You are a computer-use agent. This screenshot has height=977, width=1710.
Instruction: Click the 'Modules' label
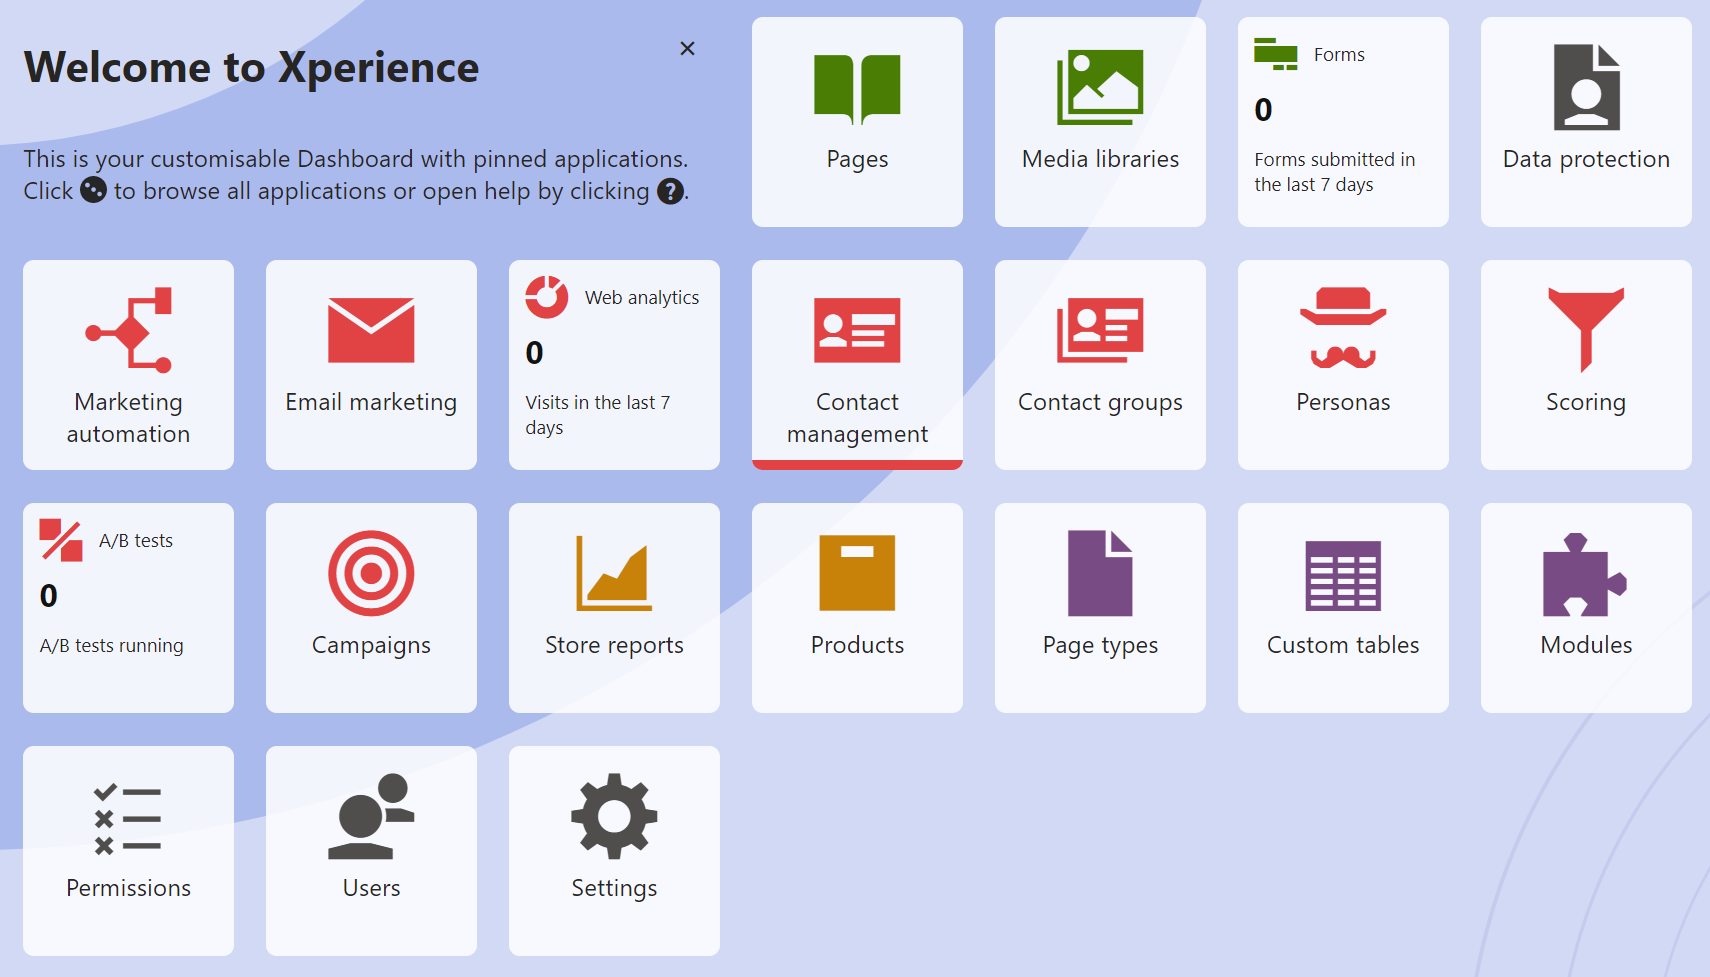(x=1586, y=645)
